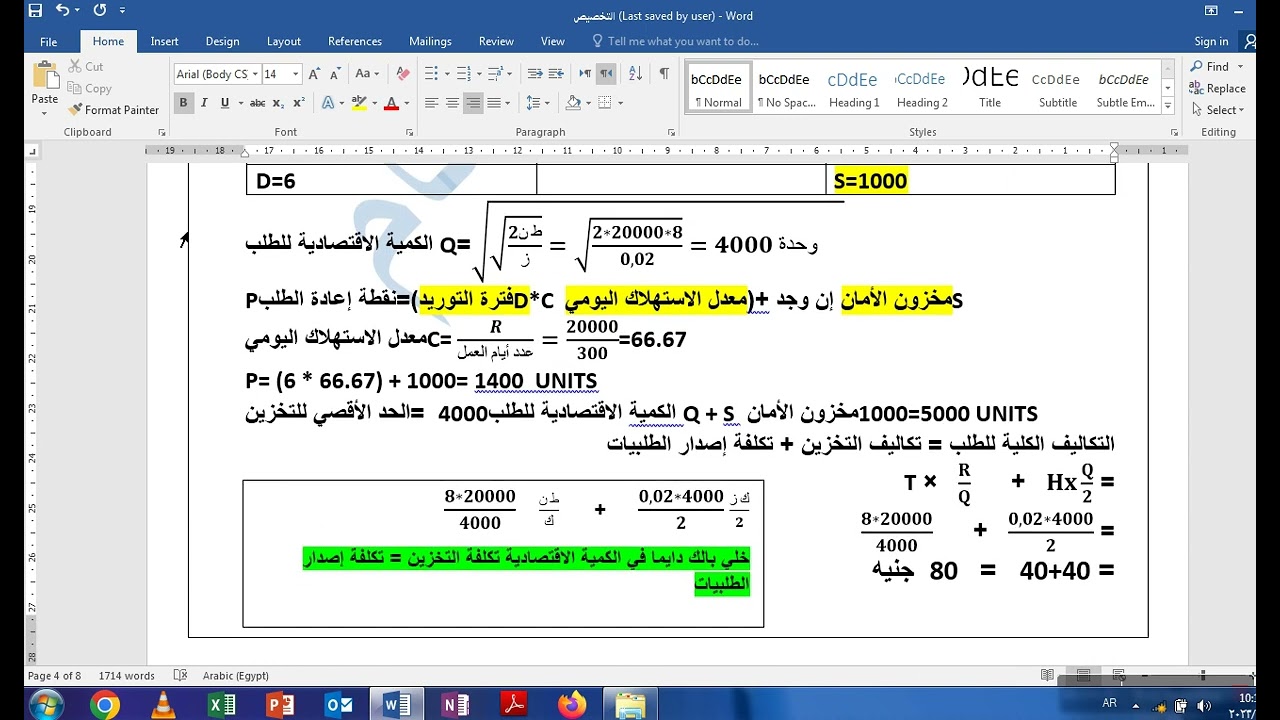Toggle right-to-left text direction

pos(606,74)
